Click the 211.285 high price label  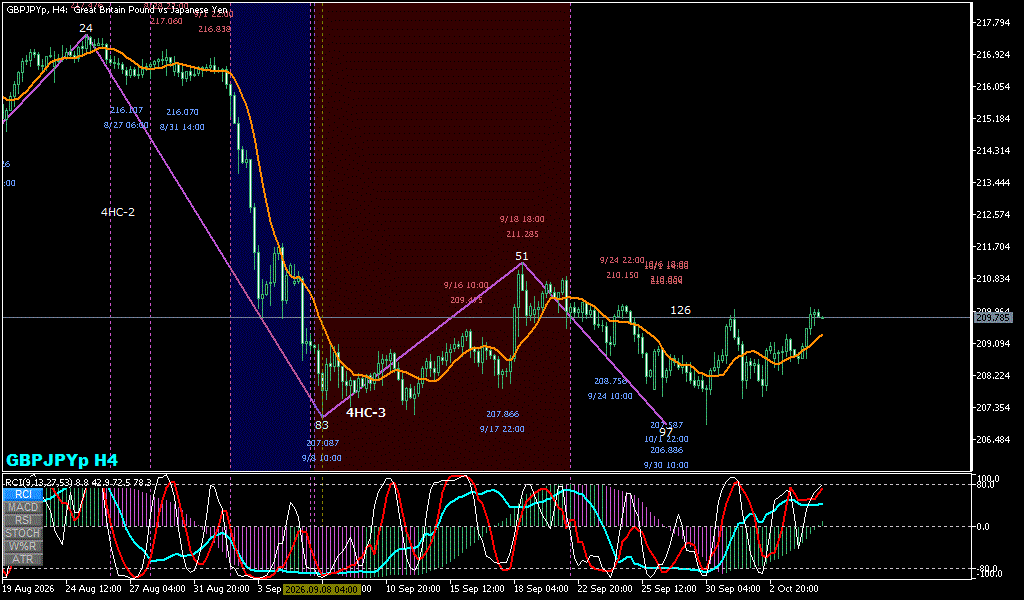522,234
